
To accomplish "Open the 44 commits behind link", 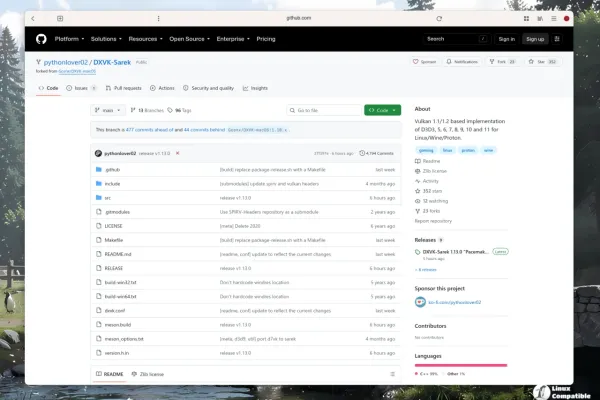I will coord(204,130).
